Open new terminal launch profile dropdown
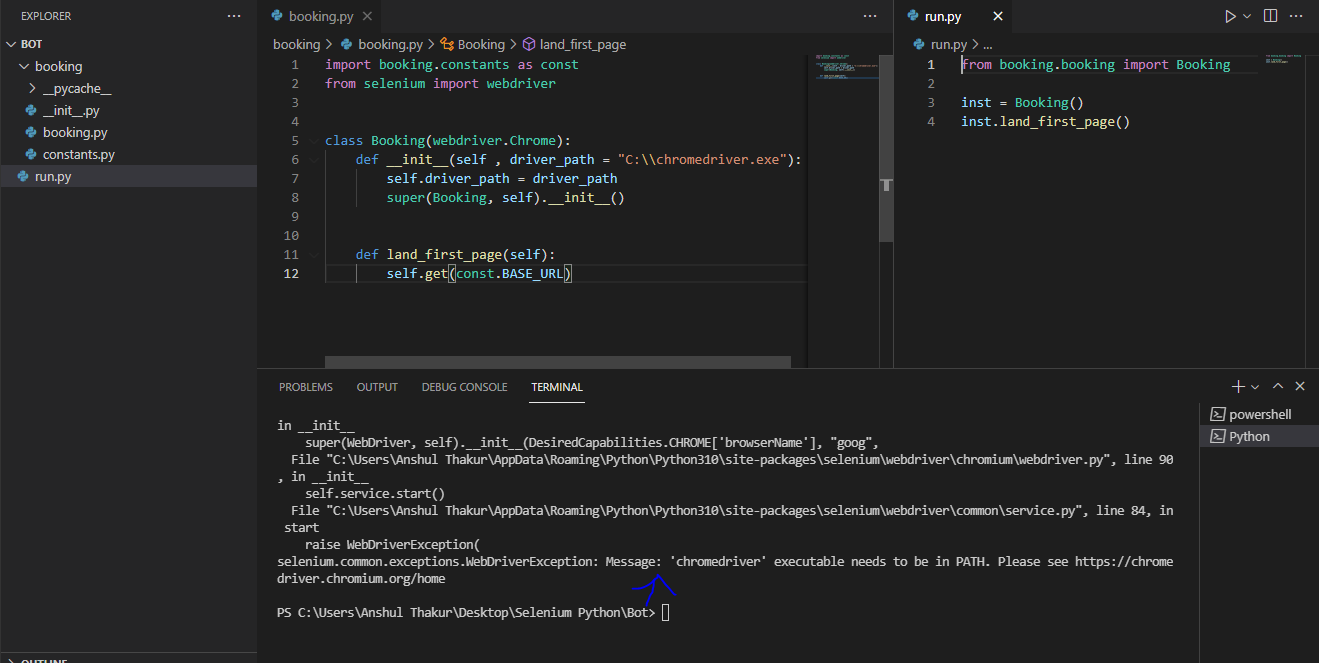 [1255, 386]
